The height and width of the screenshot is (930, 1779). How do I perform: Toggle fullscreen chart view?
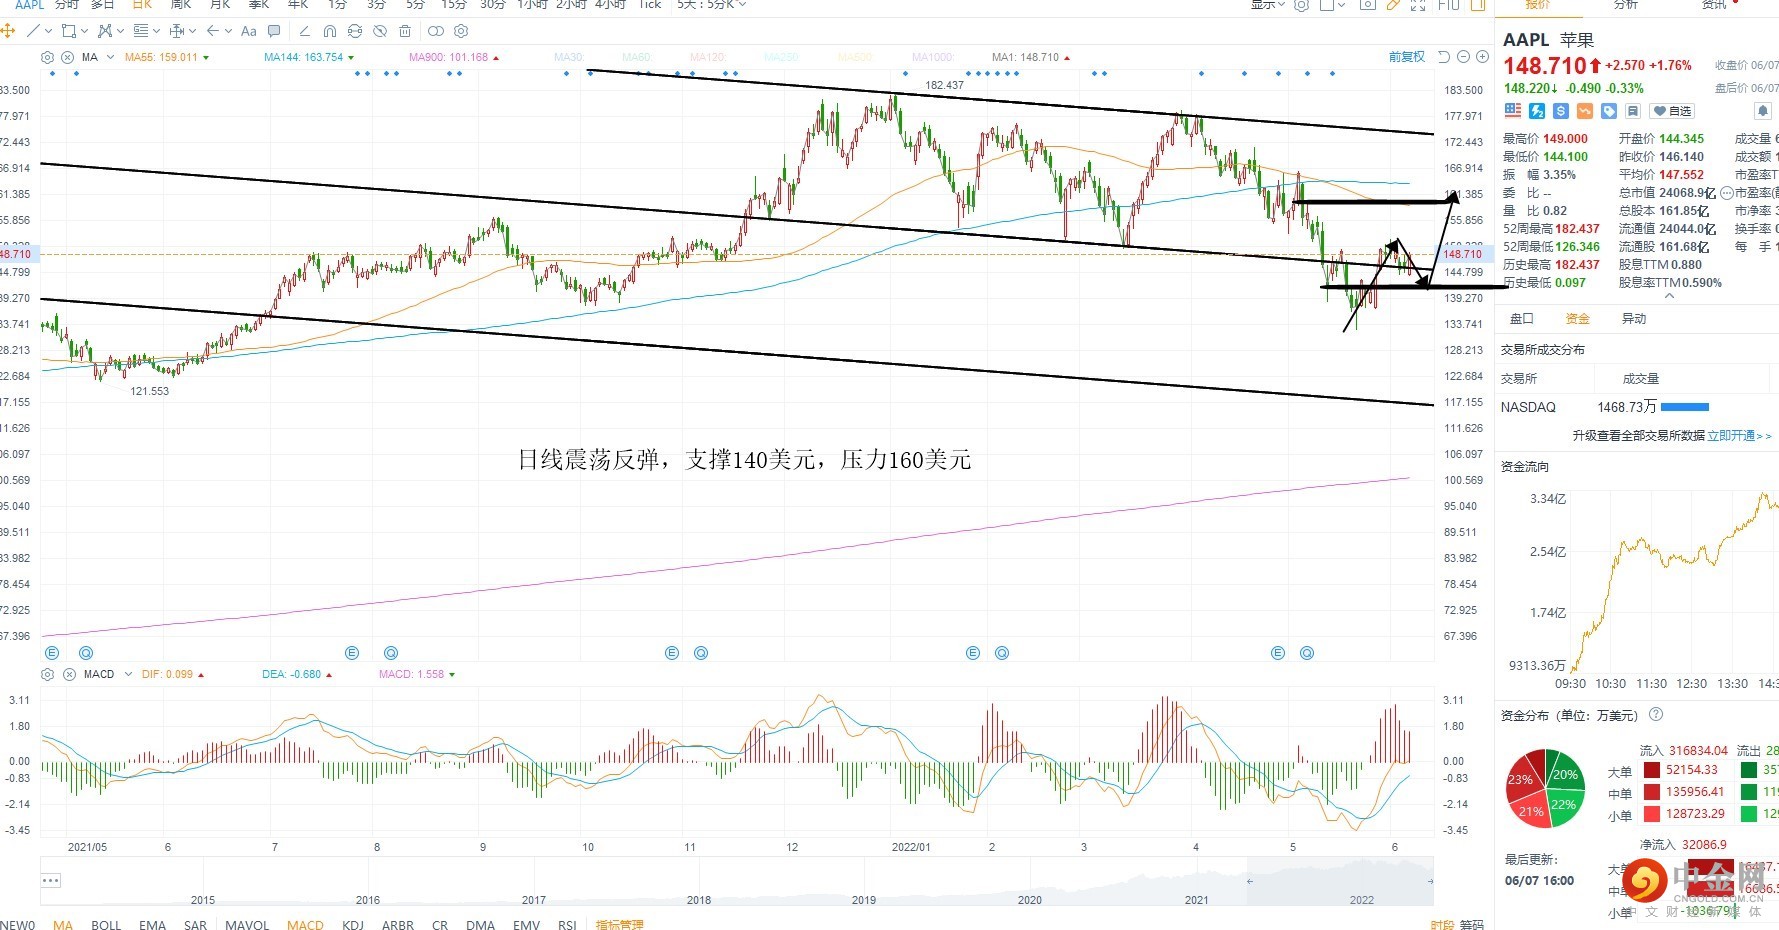(1418, 5)
